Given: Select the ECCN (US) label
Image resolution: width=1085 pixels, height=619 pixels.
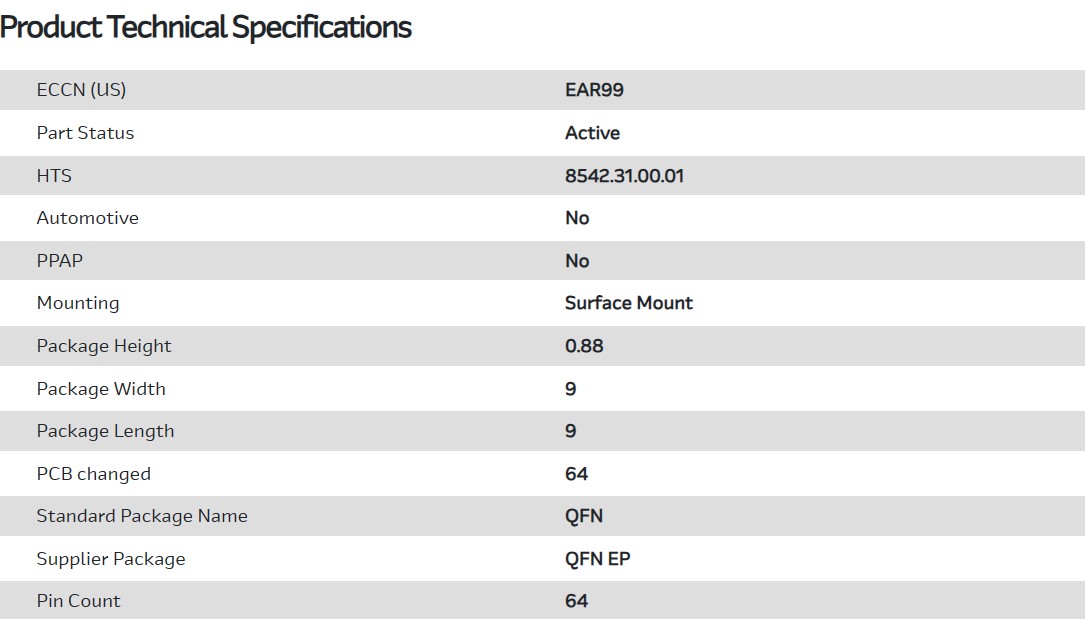Looking at the screenshot, I should point(81,90).
